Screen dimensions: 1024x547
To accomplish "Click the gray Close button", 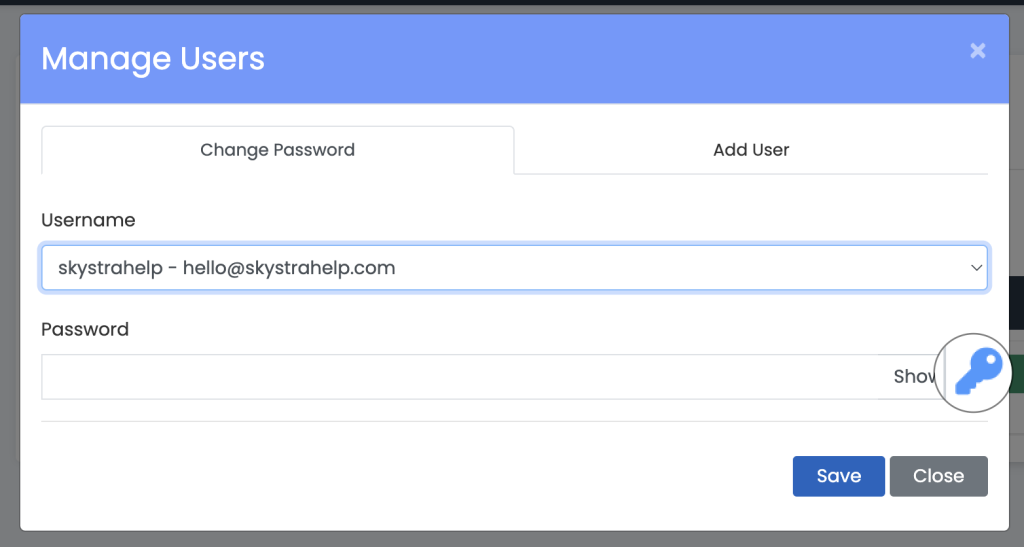I will click(x=938, y=476).
